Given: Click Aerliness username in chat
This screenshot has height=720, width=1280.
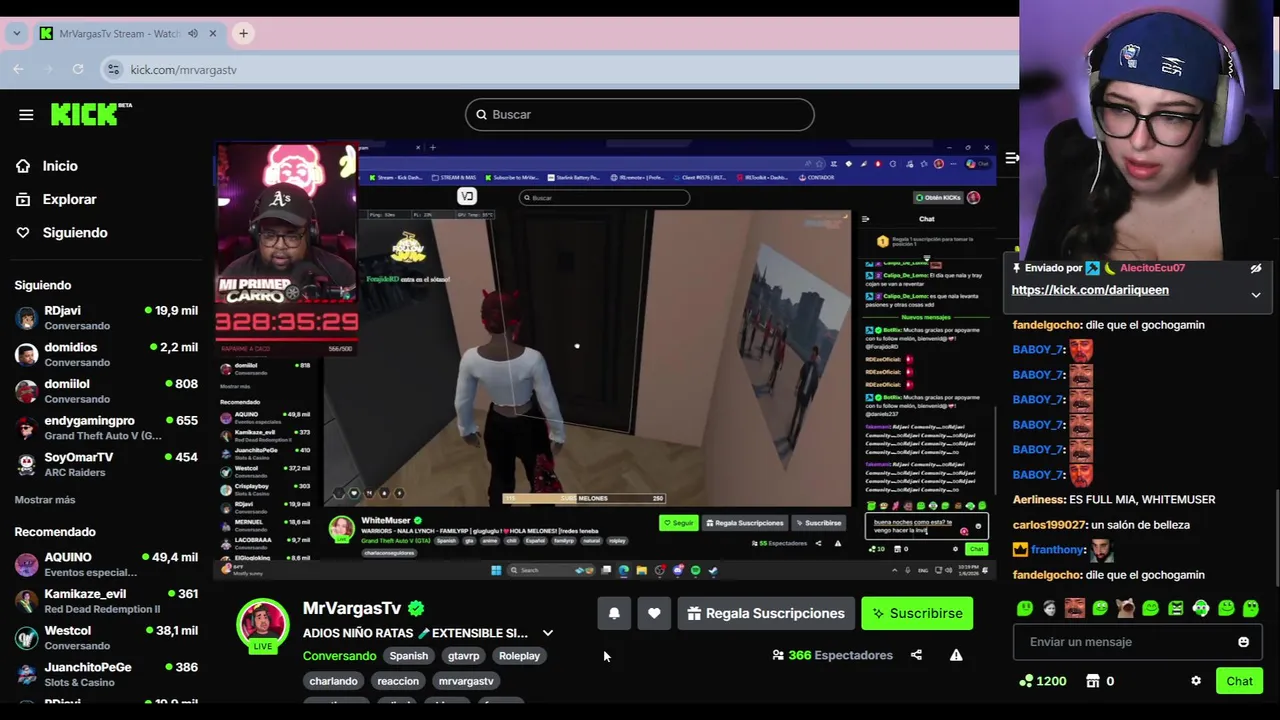Looking at the screenshot, I should (x=1038, y=500).
